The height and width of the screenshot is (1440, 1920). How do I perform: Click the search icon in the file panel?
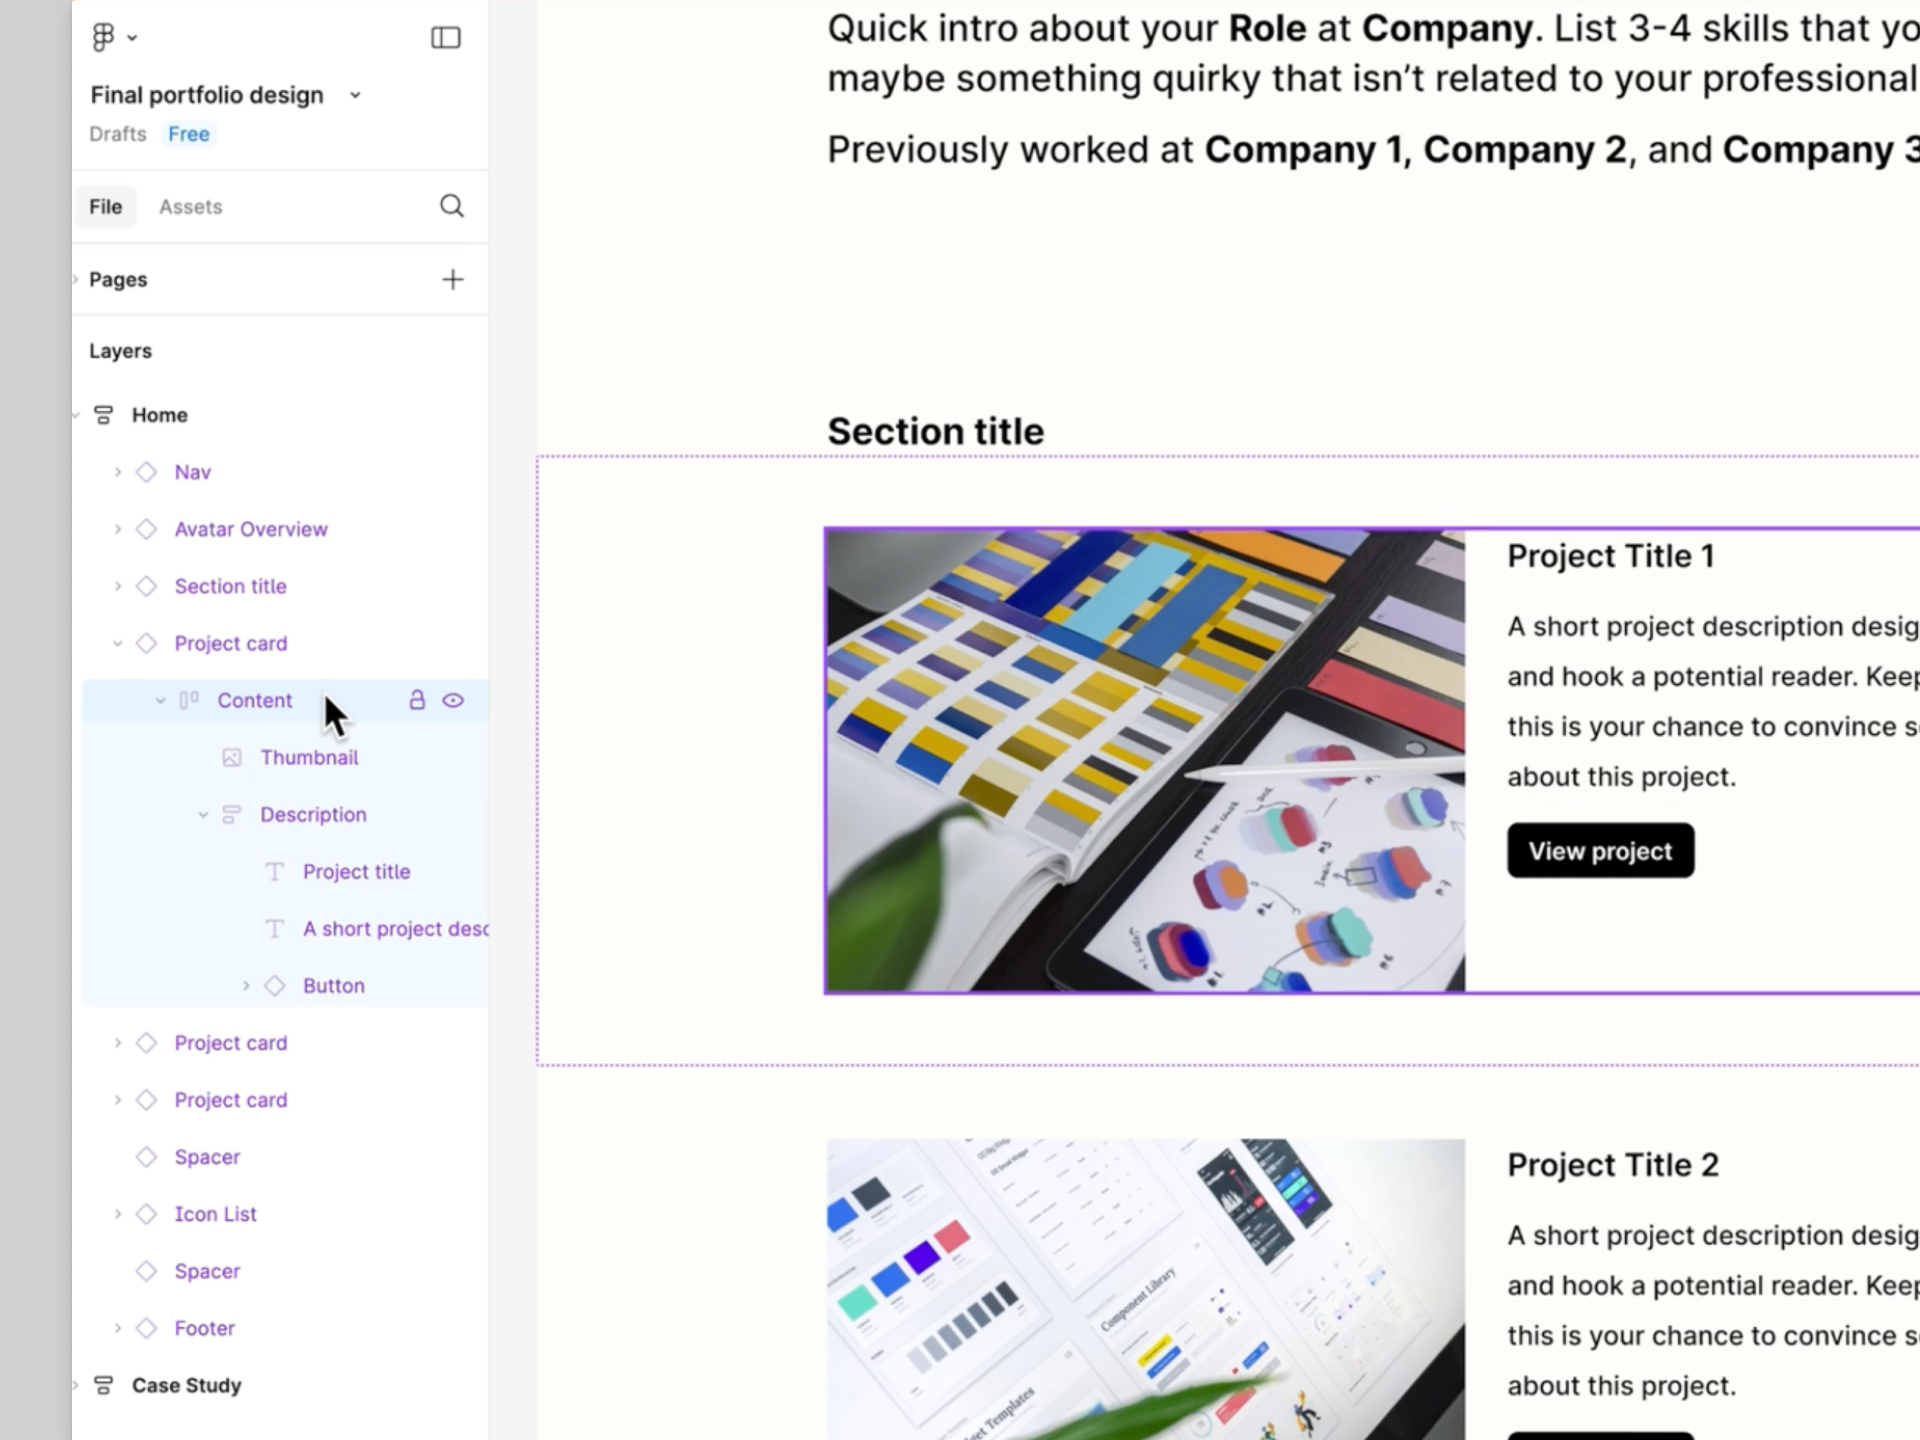(452, 206)
